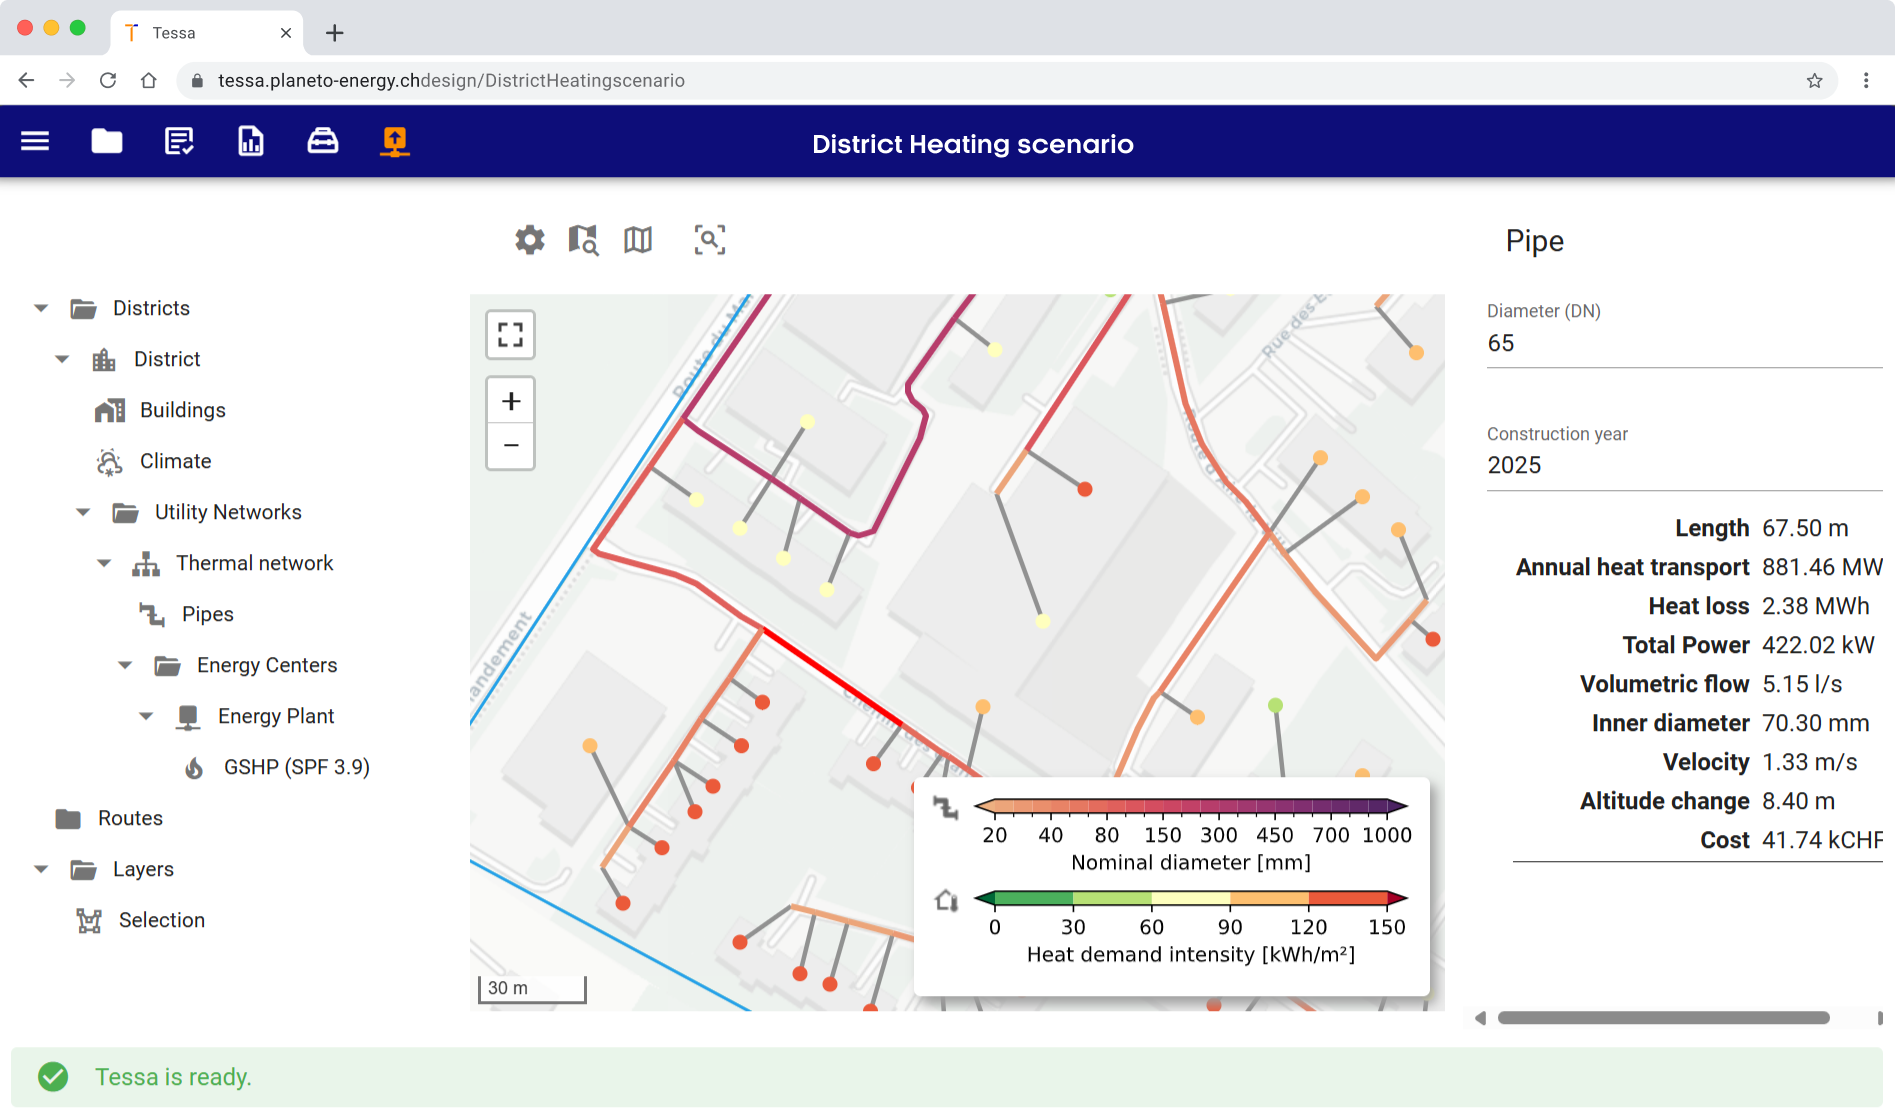Click scrollbar left arrow in Pipe panel
The image size is (1895, 1115).
(1480, 1018)
